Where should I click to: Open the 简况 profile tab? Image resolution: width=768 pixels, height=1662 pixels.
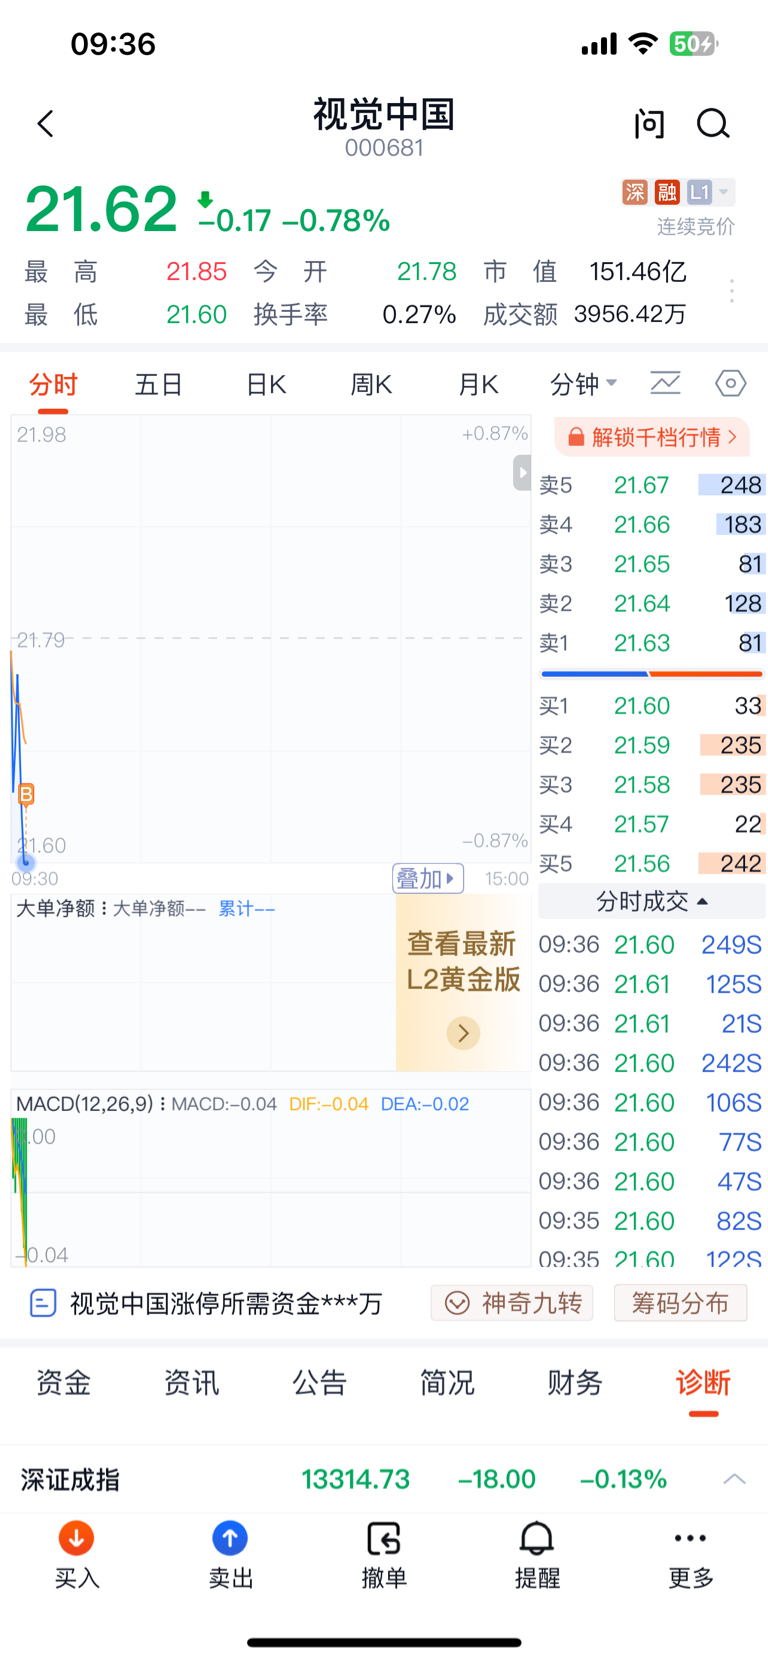(x=447, y=1383)
